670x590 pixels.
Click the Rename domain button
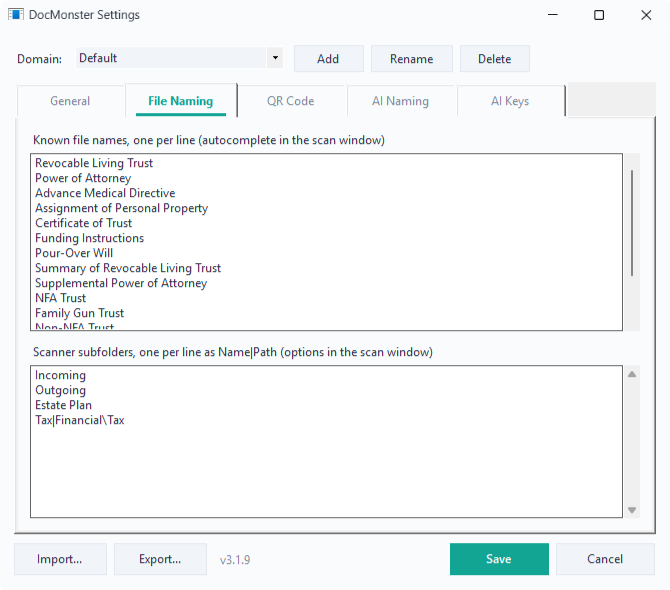[x=411, y=59]
